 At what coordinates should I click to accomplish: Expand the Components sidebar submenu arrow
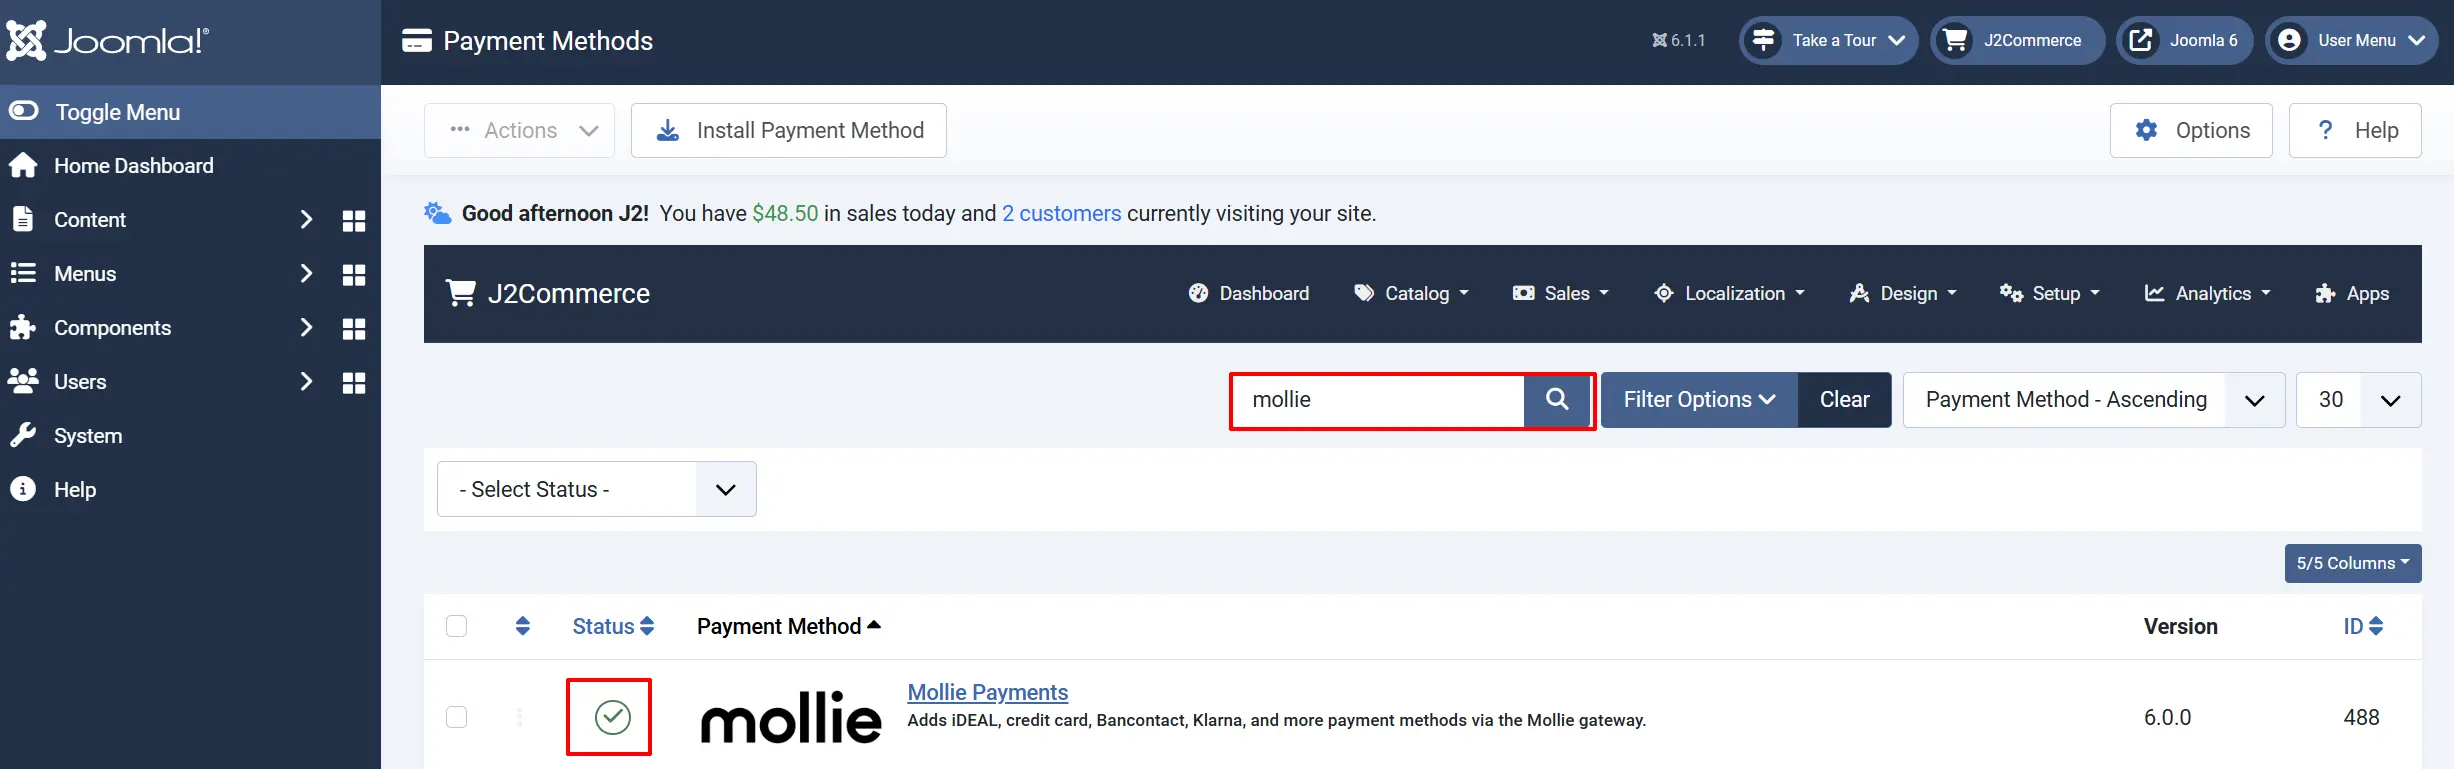point(306,327)
